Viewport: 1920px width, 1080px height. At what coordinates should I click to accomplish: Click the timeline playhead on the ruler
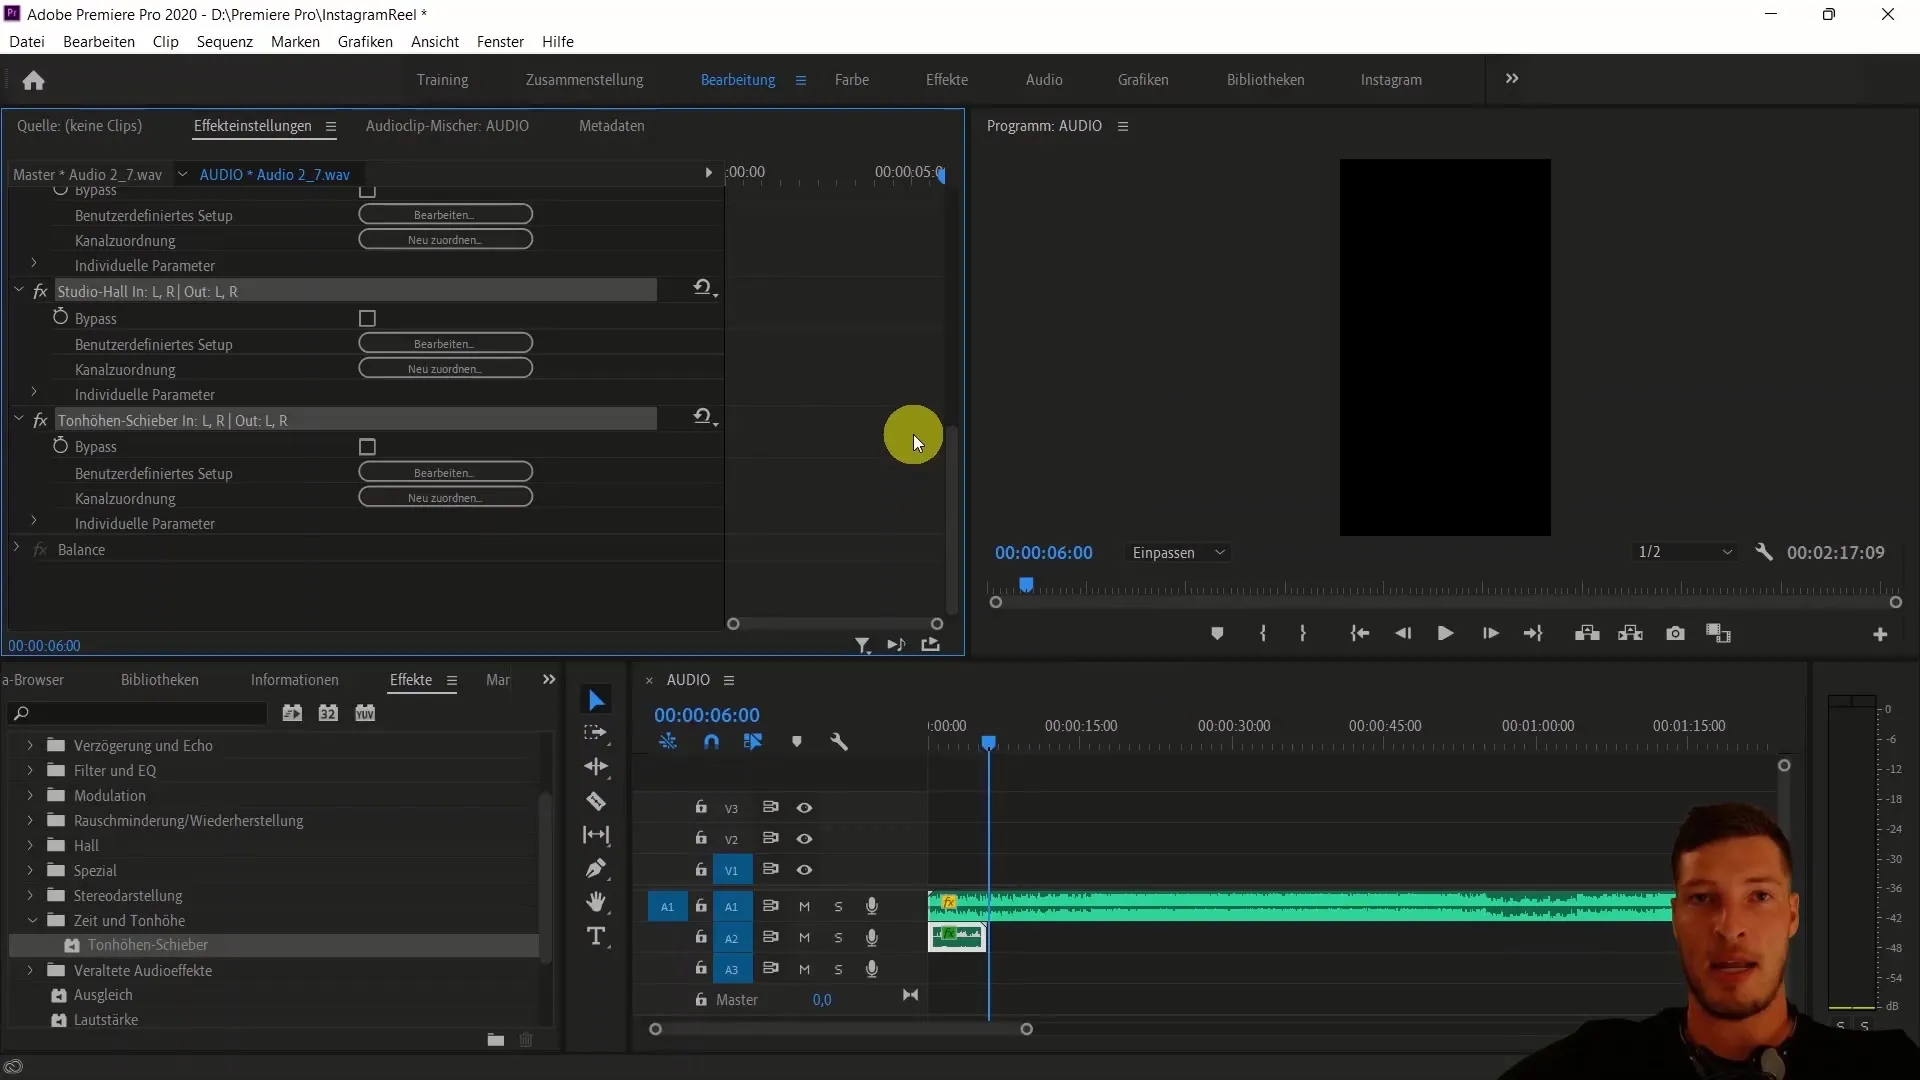[989, 743]
